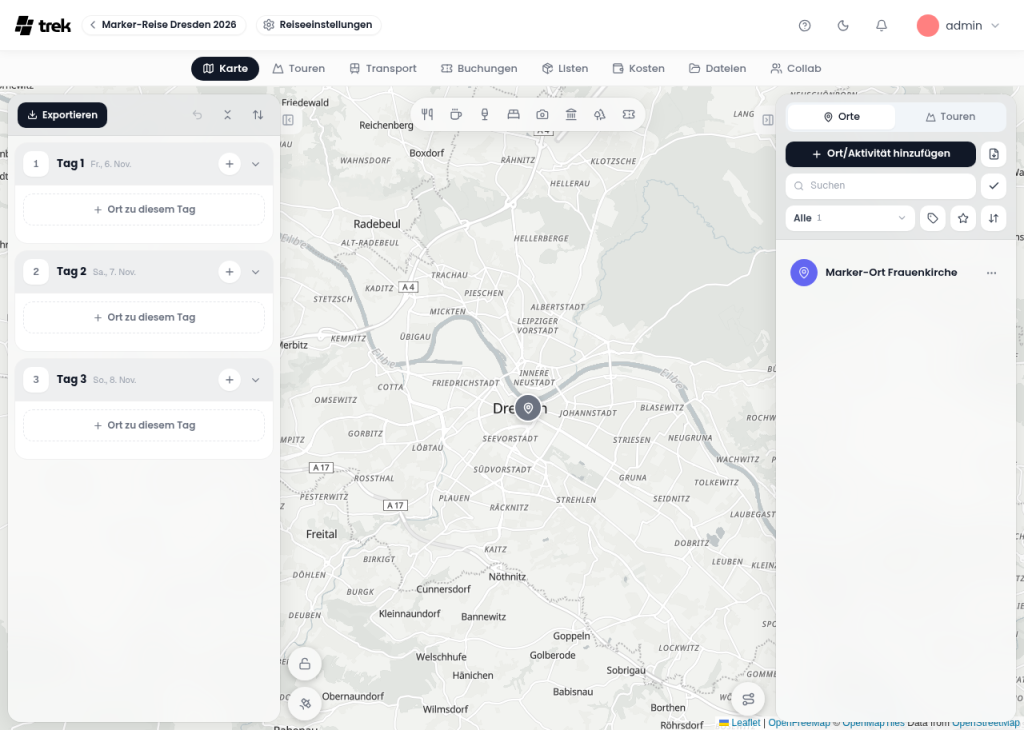Switch to the Karte tab
Screen dimensions: 1024x730
click(x=225, y=69)
